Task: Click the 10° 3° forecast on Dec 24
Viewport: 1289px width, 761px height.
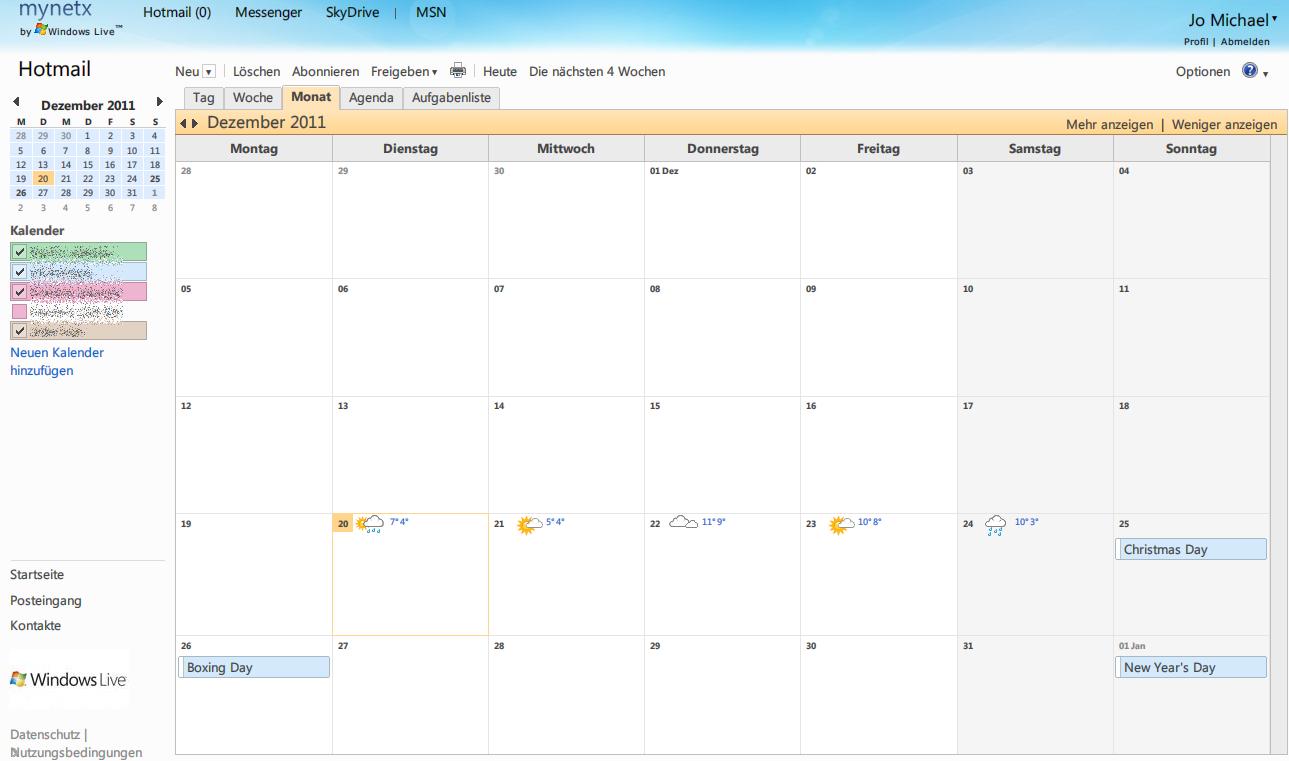Action: pos(1027,522)
